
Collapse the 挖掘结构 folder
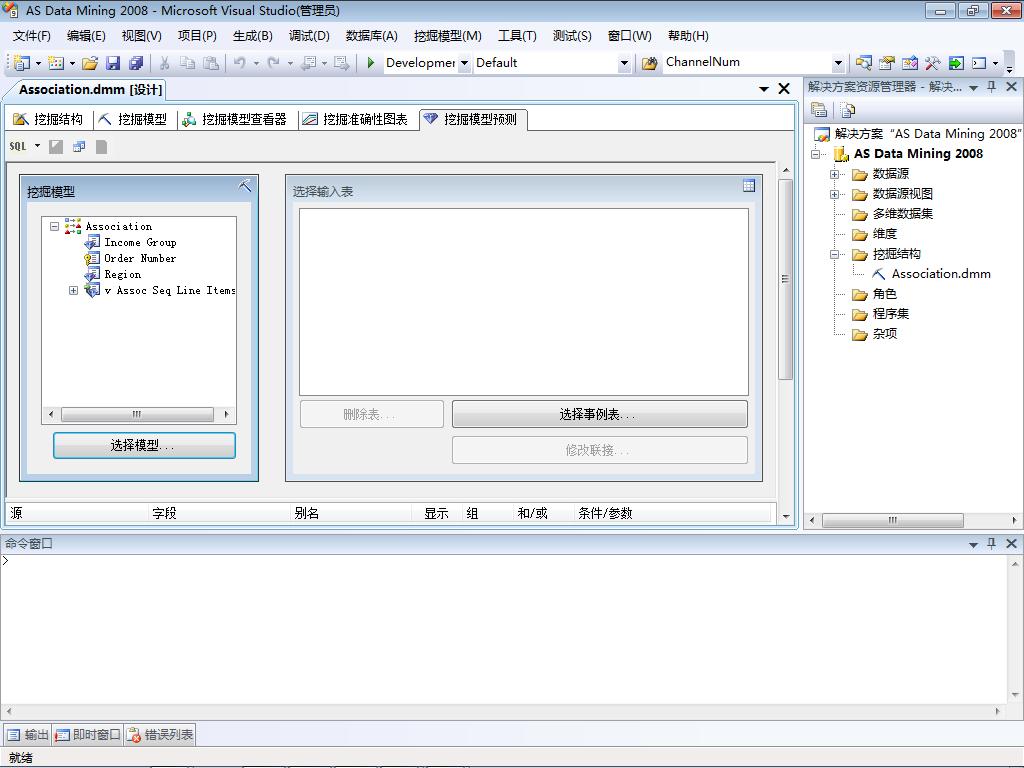[834, 255]
